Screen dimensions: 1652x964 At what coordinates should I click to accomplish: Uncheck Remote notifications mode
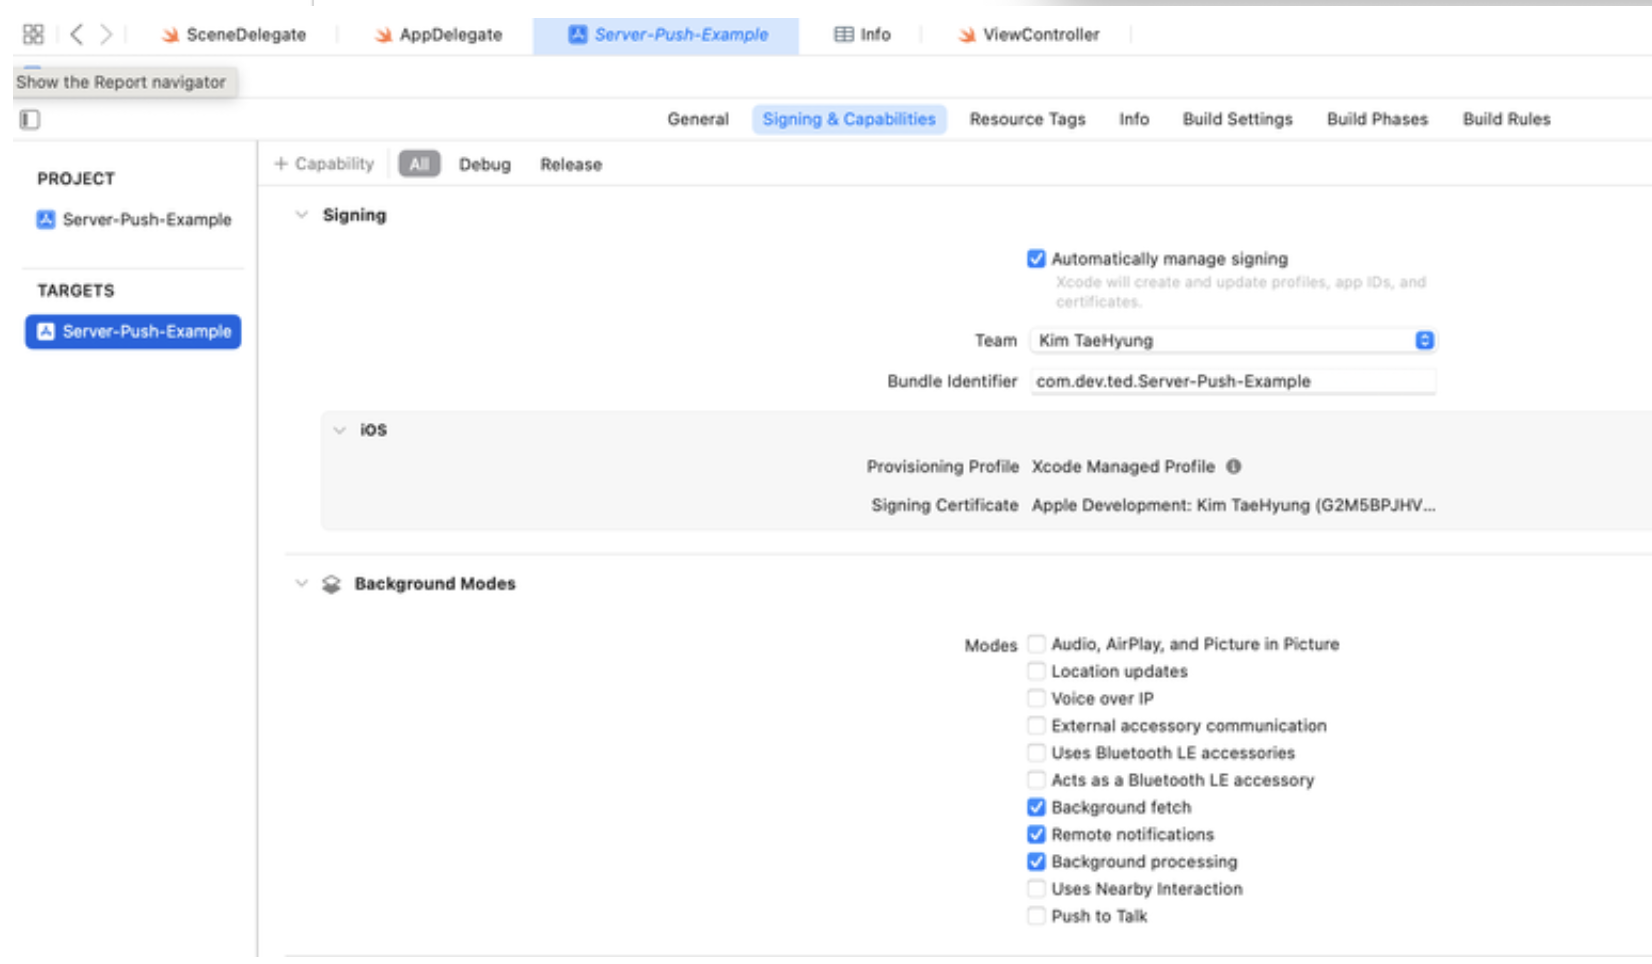click(1036, 834)
